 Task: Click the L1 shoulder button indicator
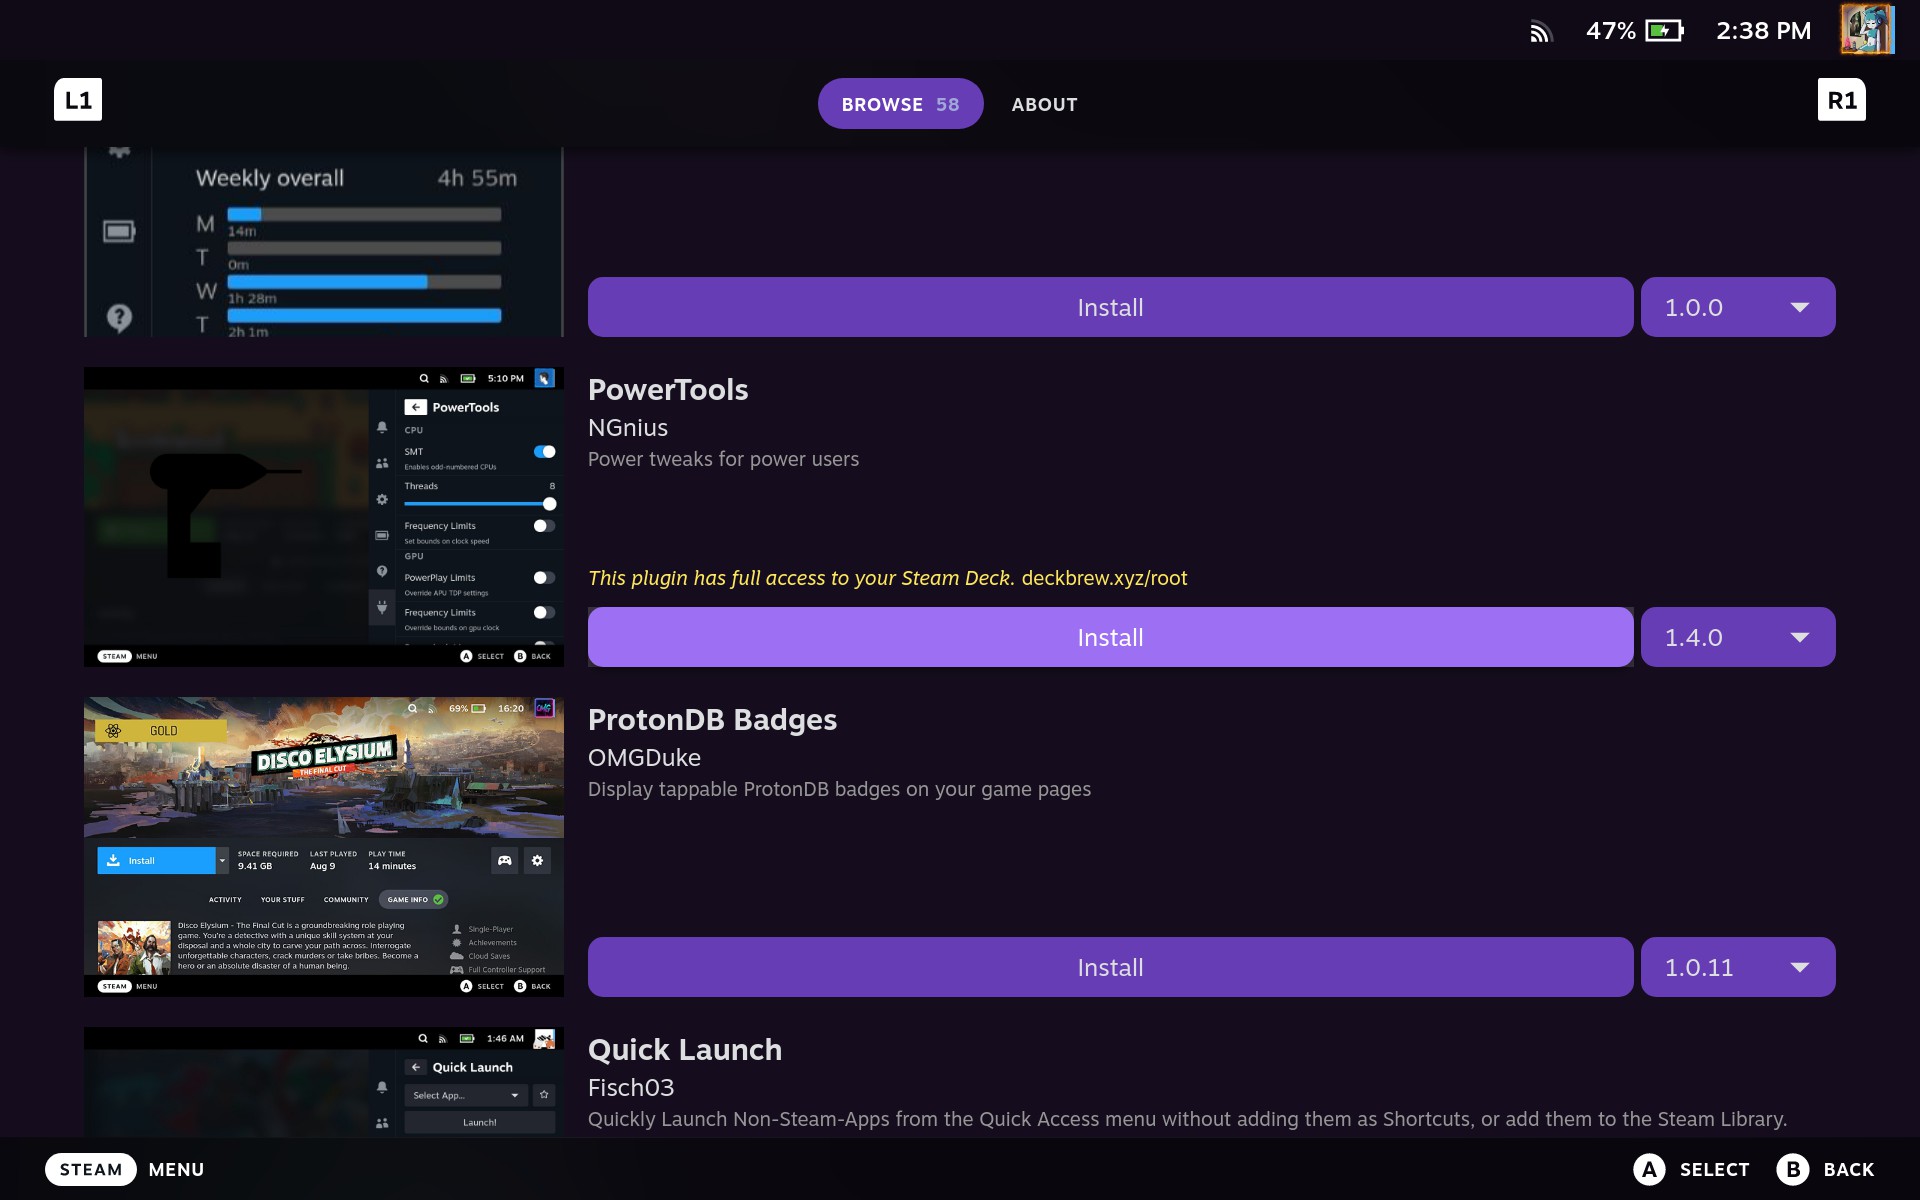coord(78,100)
